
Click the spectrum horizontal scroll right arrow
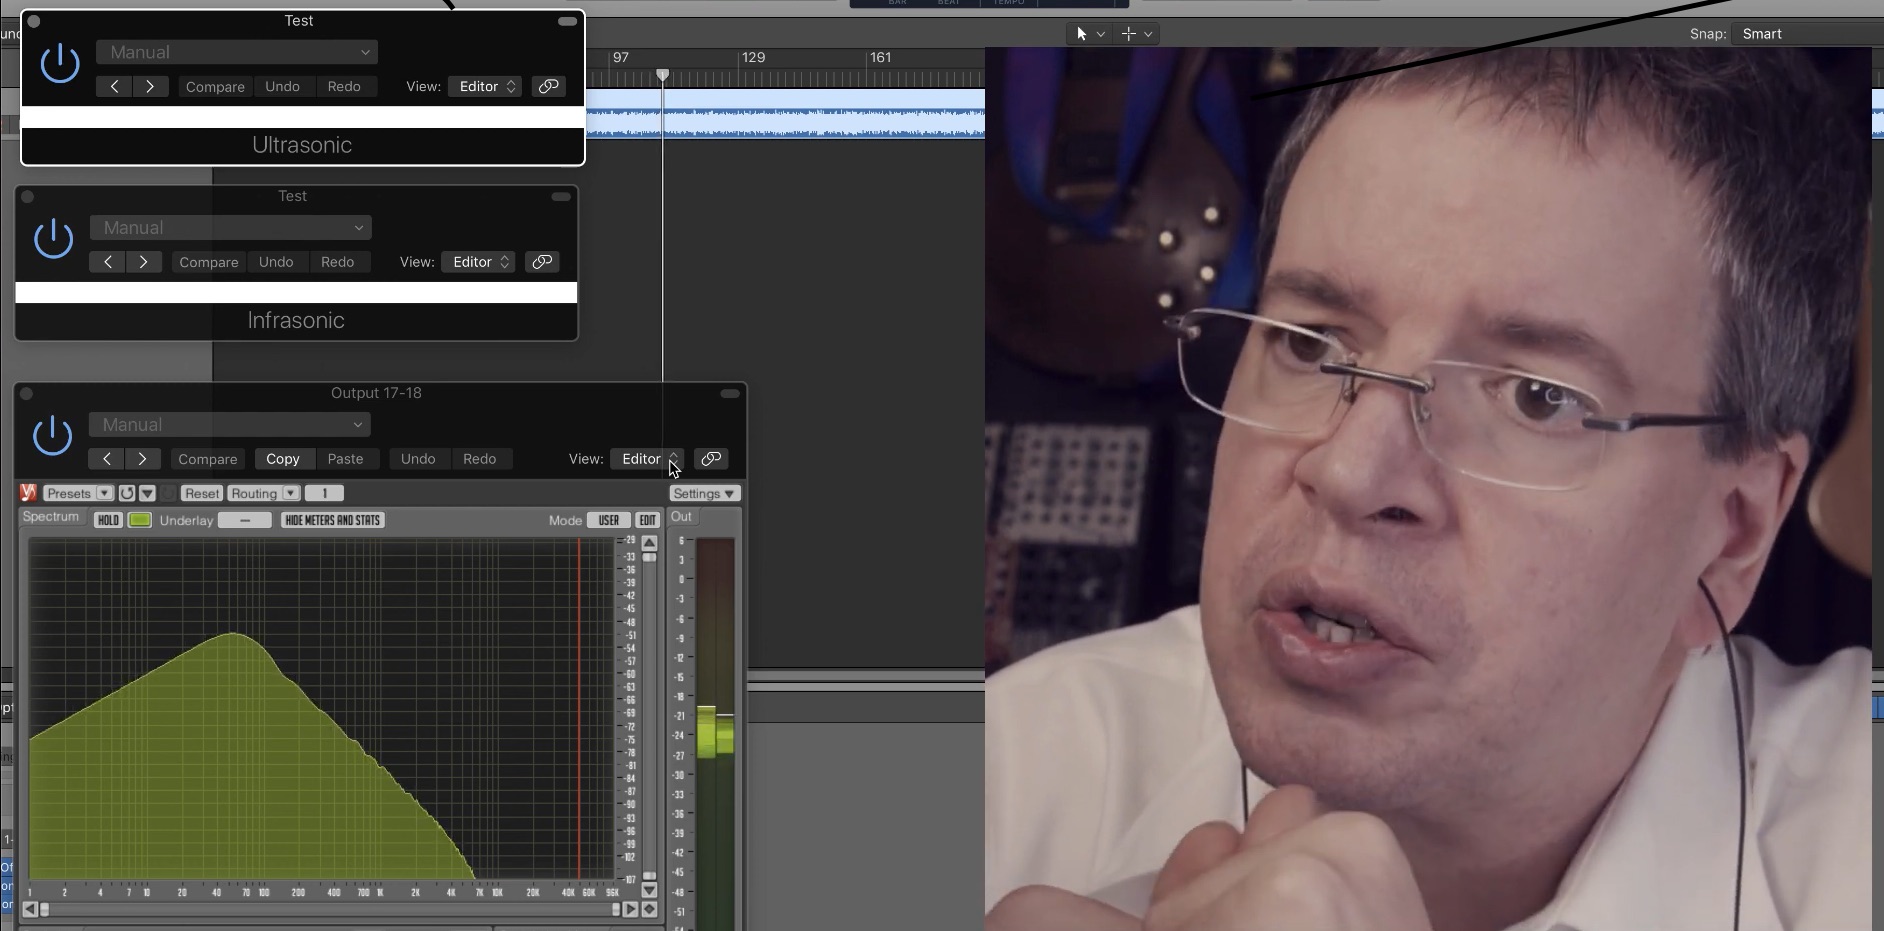pyautogui.click(x=630, y=909)
